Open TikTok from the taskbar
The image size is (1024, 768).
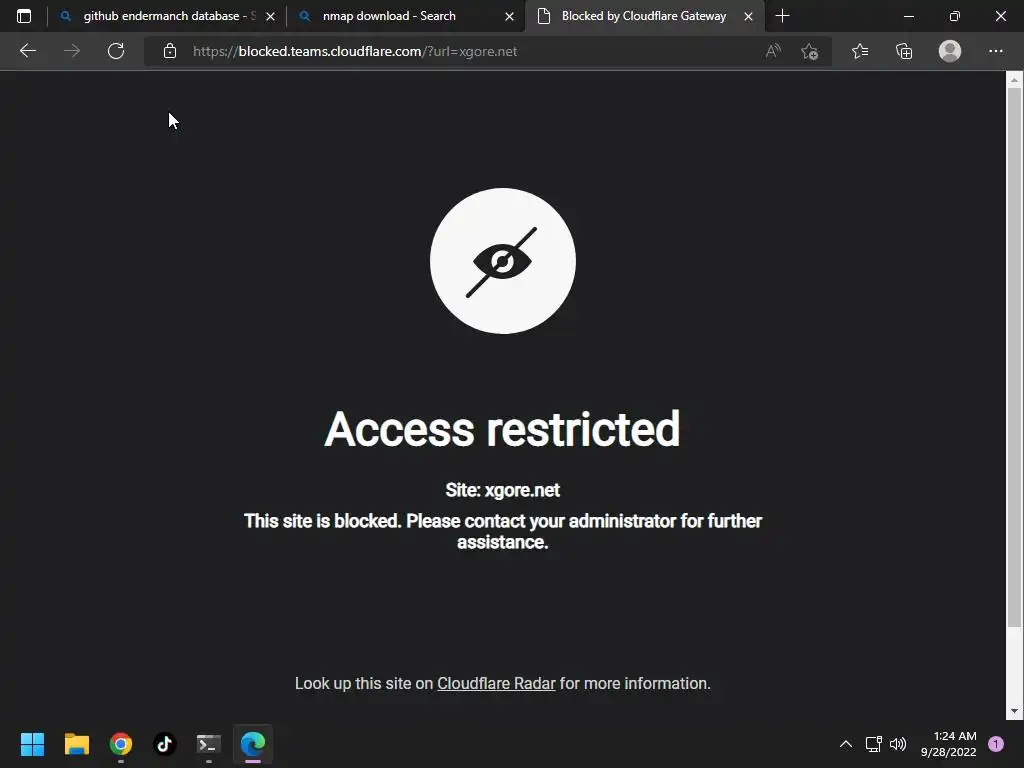click(x=165, y=744)
